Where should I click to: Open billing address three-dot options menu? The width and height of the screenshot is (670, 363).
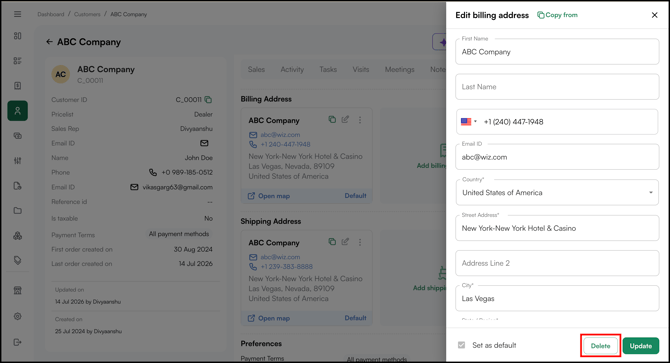pos(360,120)
